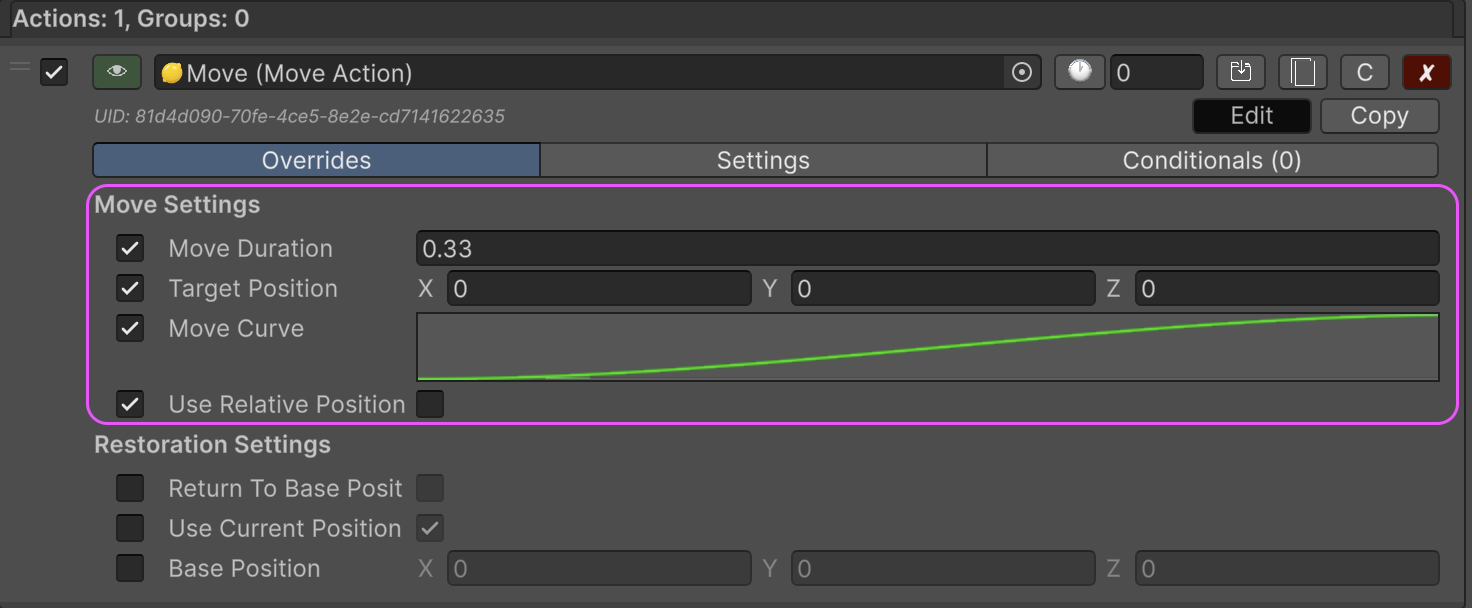This screenshot has width=1472, height=608.
Task: Grab the drag handle beside Move action
Action: point(20,67)
